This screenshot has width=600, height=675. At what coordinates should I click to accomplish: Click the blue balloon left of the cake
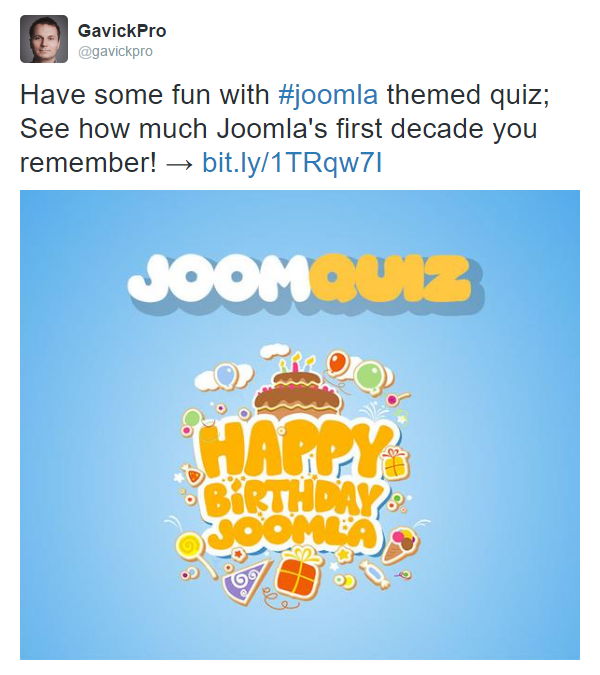point(228,374)
